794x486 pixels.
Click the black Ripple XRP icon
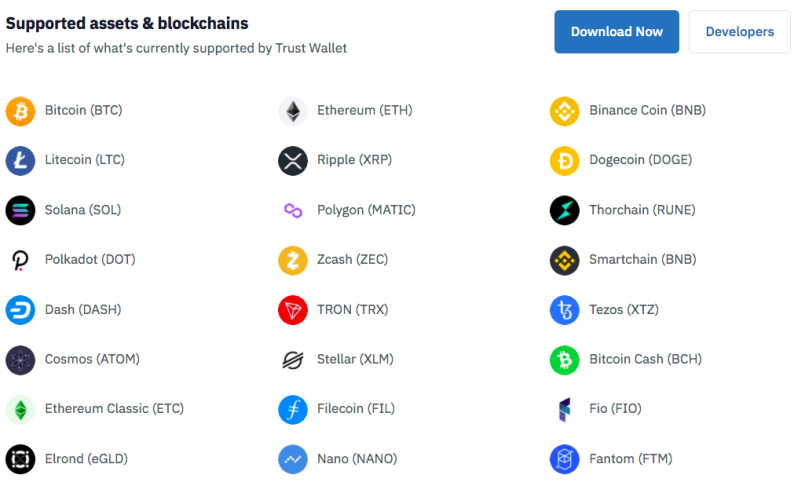coord(293,161)
